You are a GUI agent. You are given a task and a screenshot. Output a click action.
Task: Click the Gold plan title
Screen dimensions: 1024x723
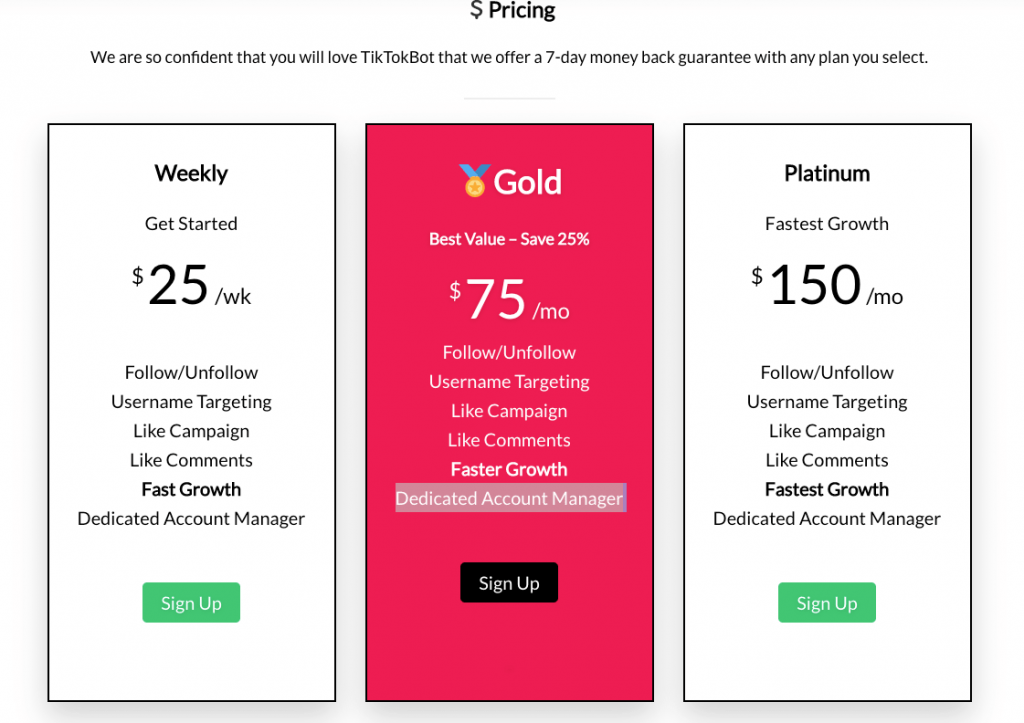pos(527,182)
